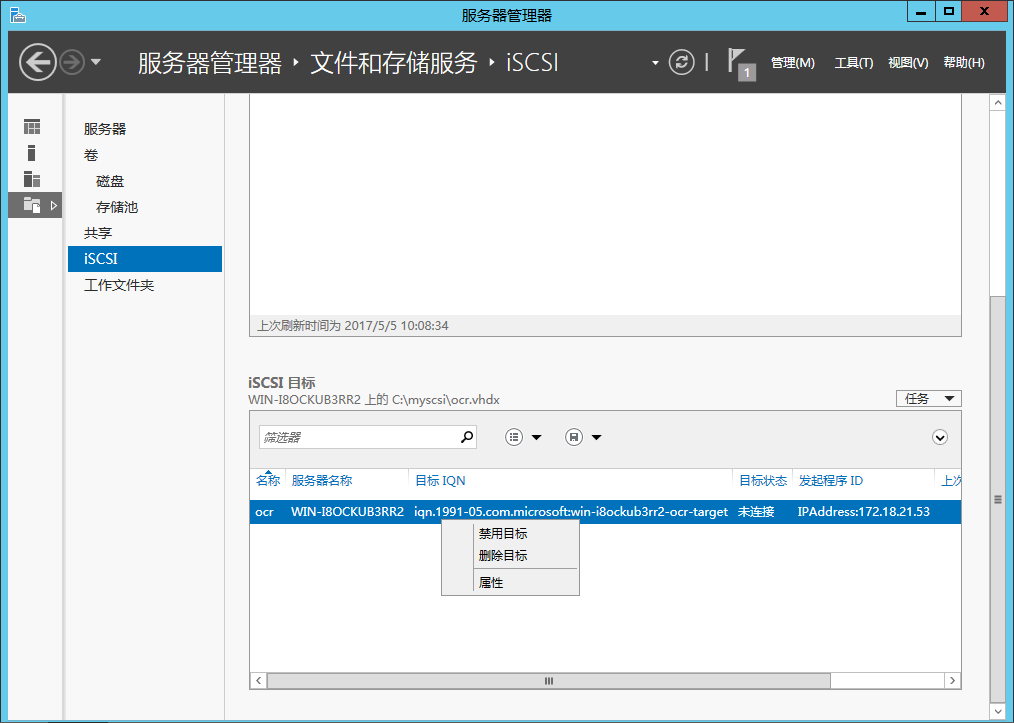Sort by 名称 column header

point(267,480)
